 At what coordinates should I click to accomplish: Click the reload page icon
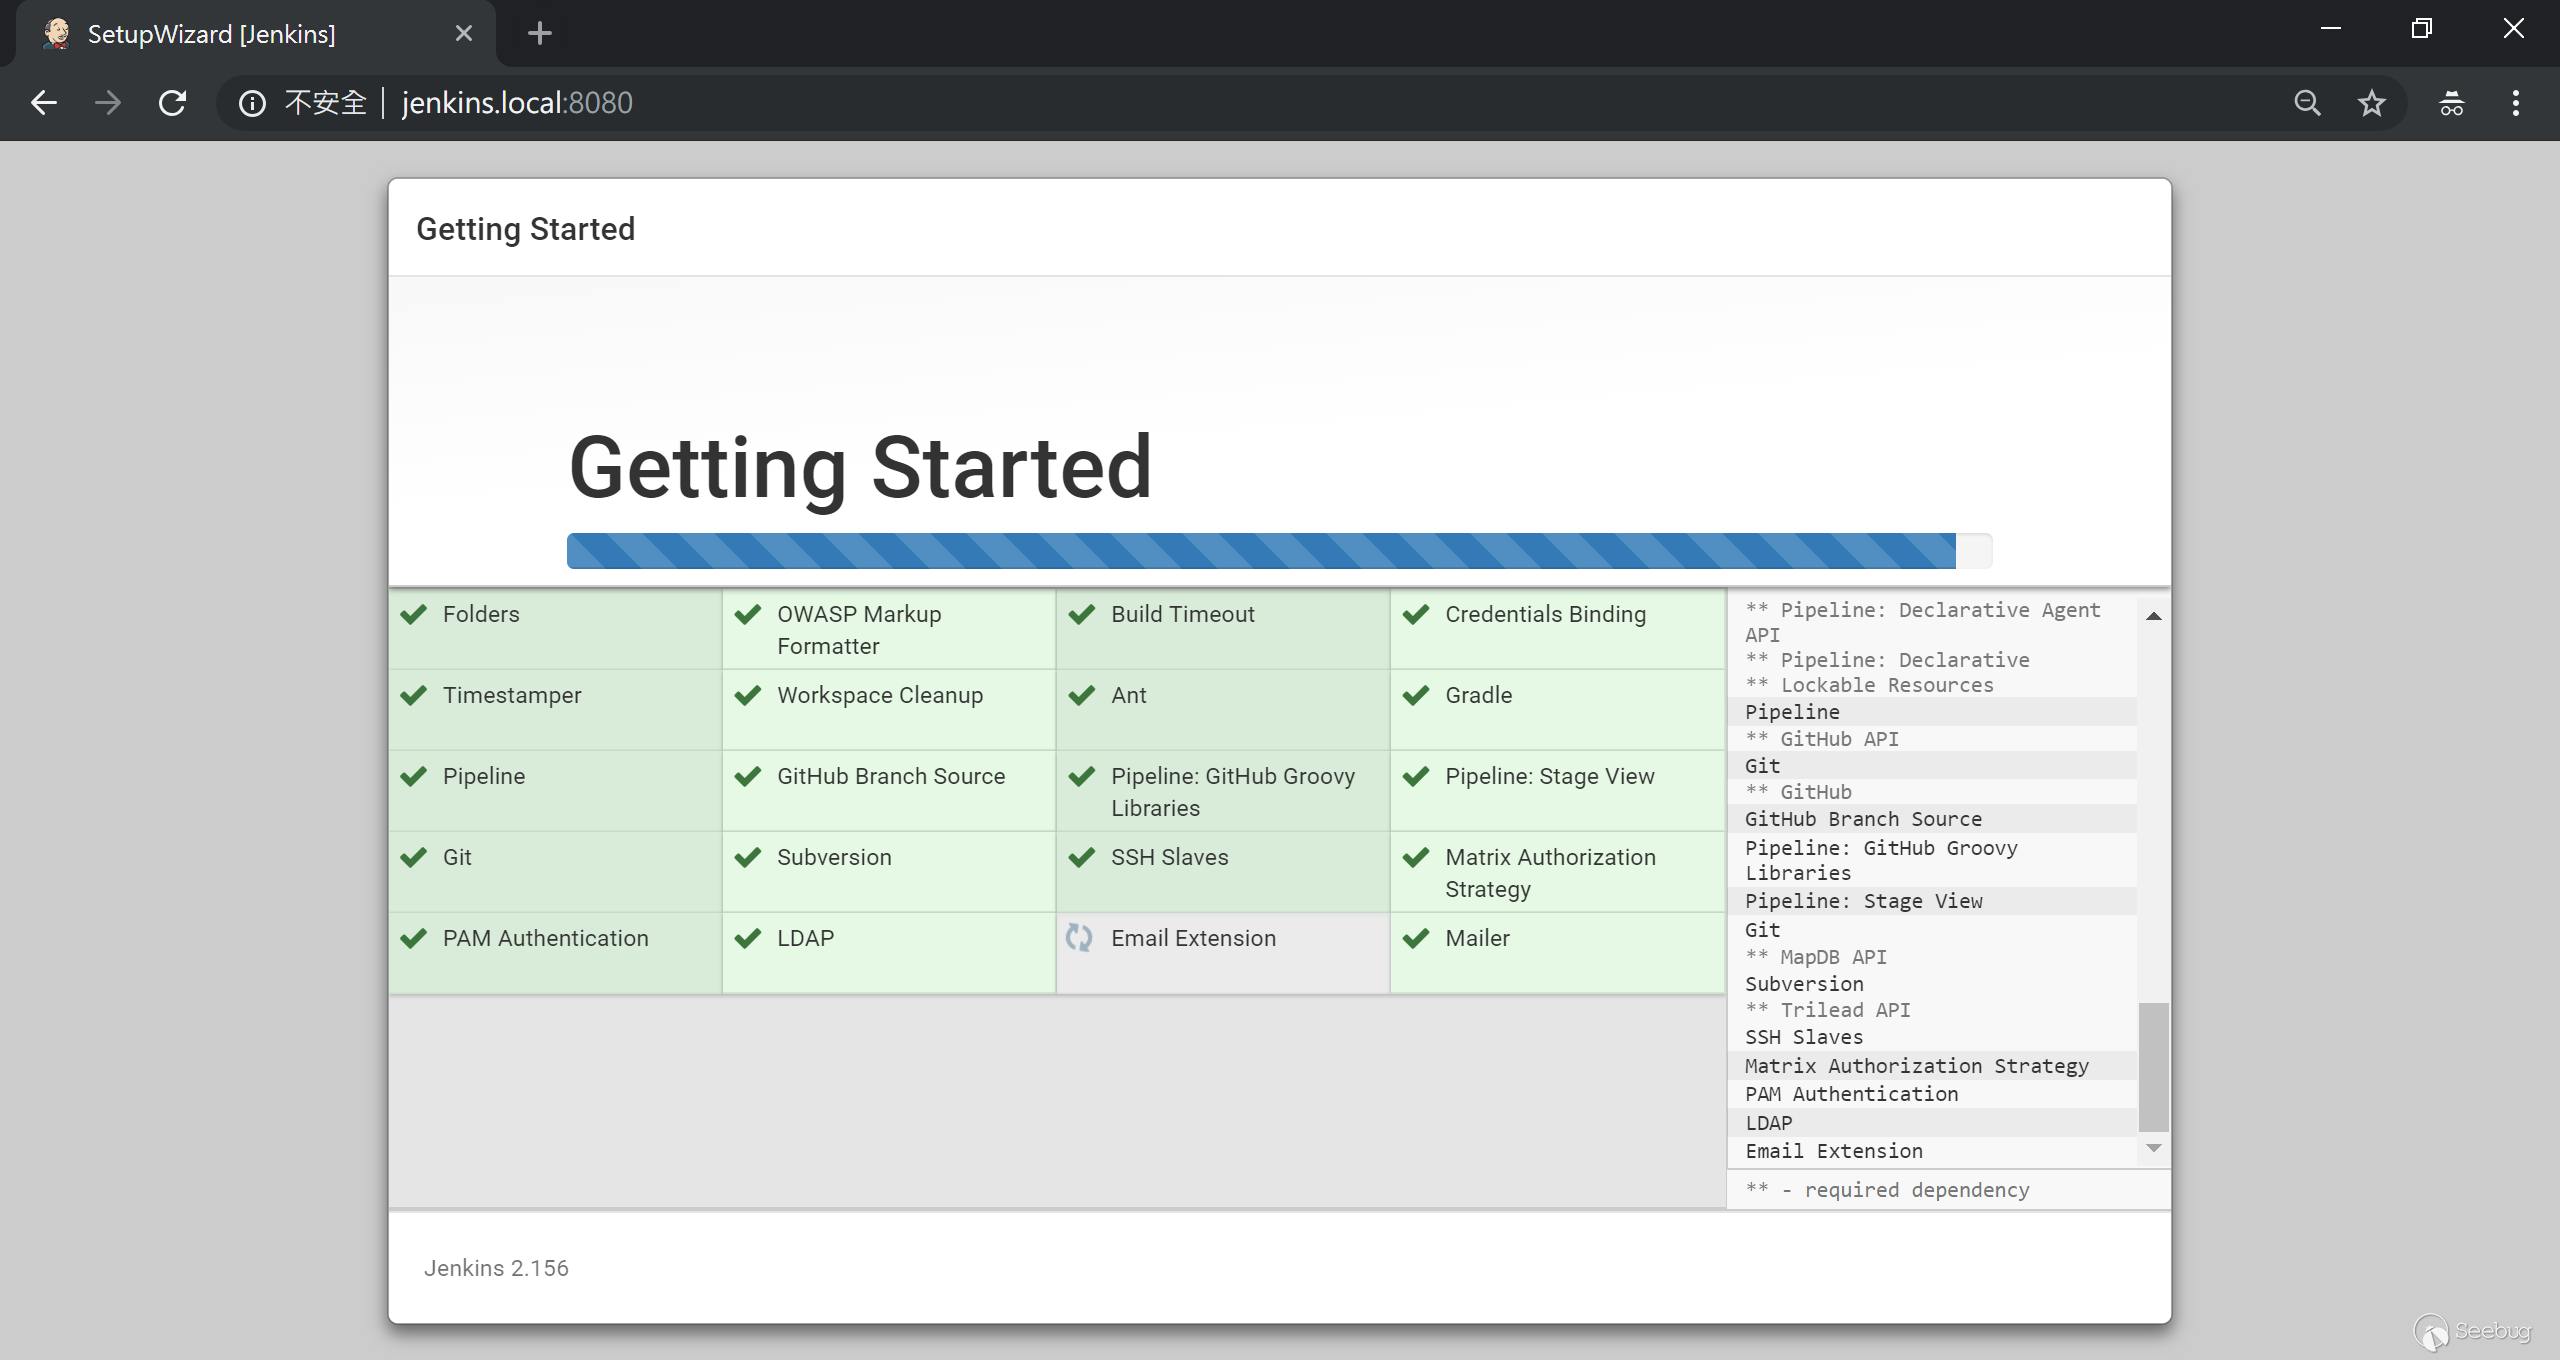coord(172,103)
